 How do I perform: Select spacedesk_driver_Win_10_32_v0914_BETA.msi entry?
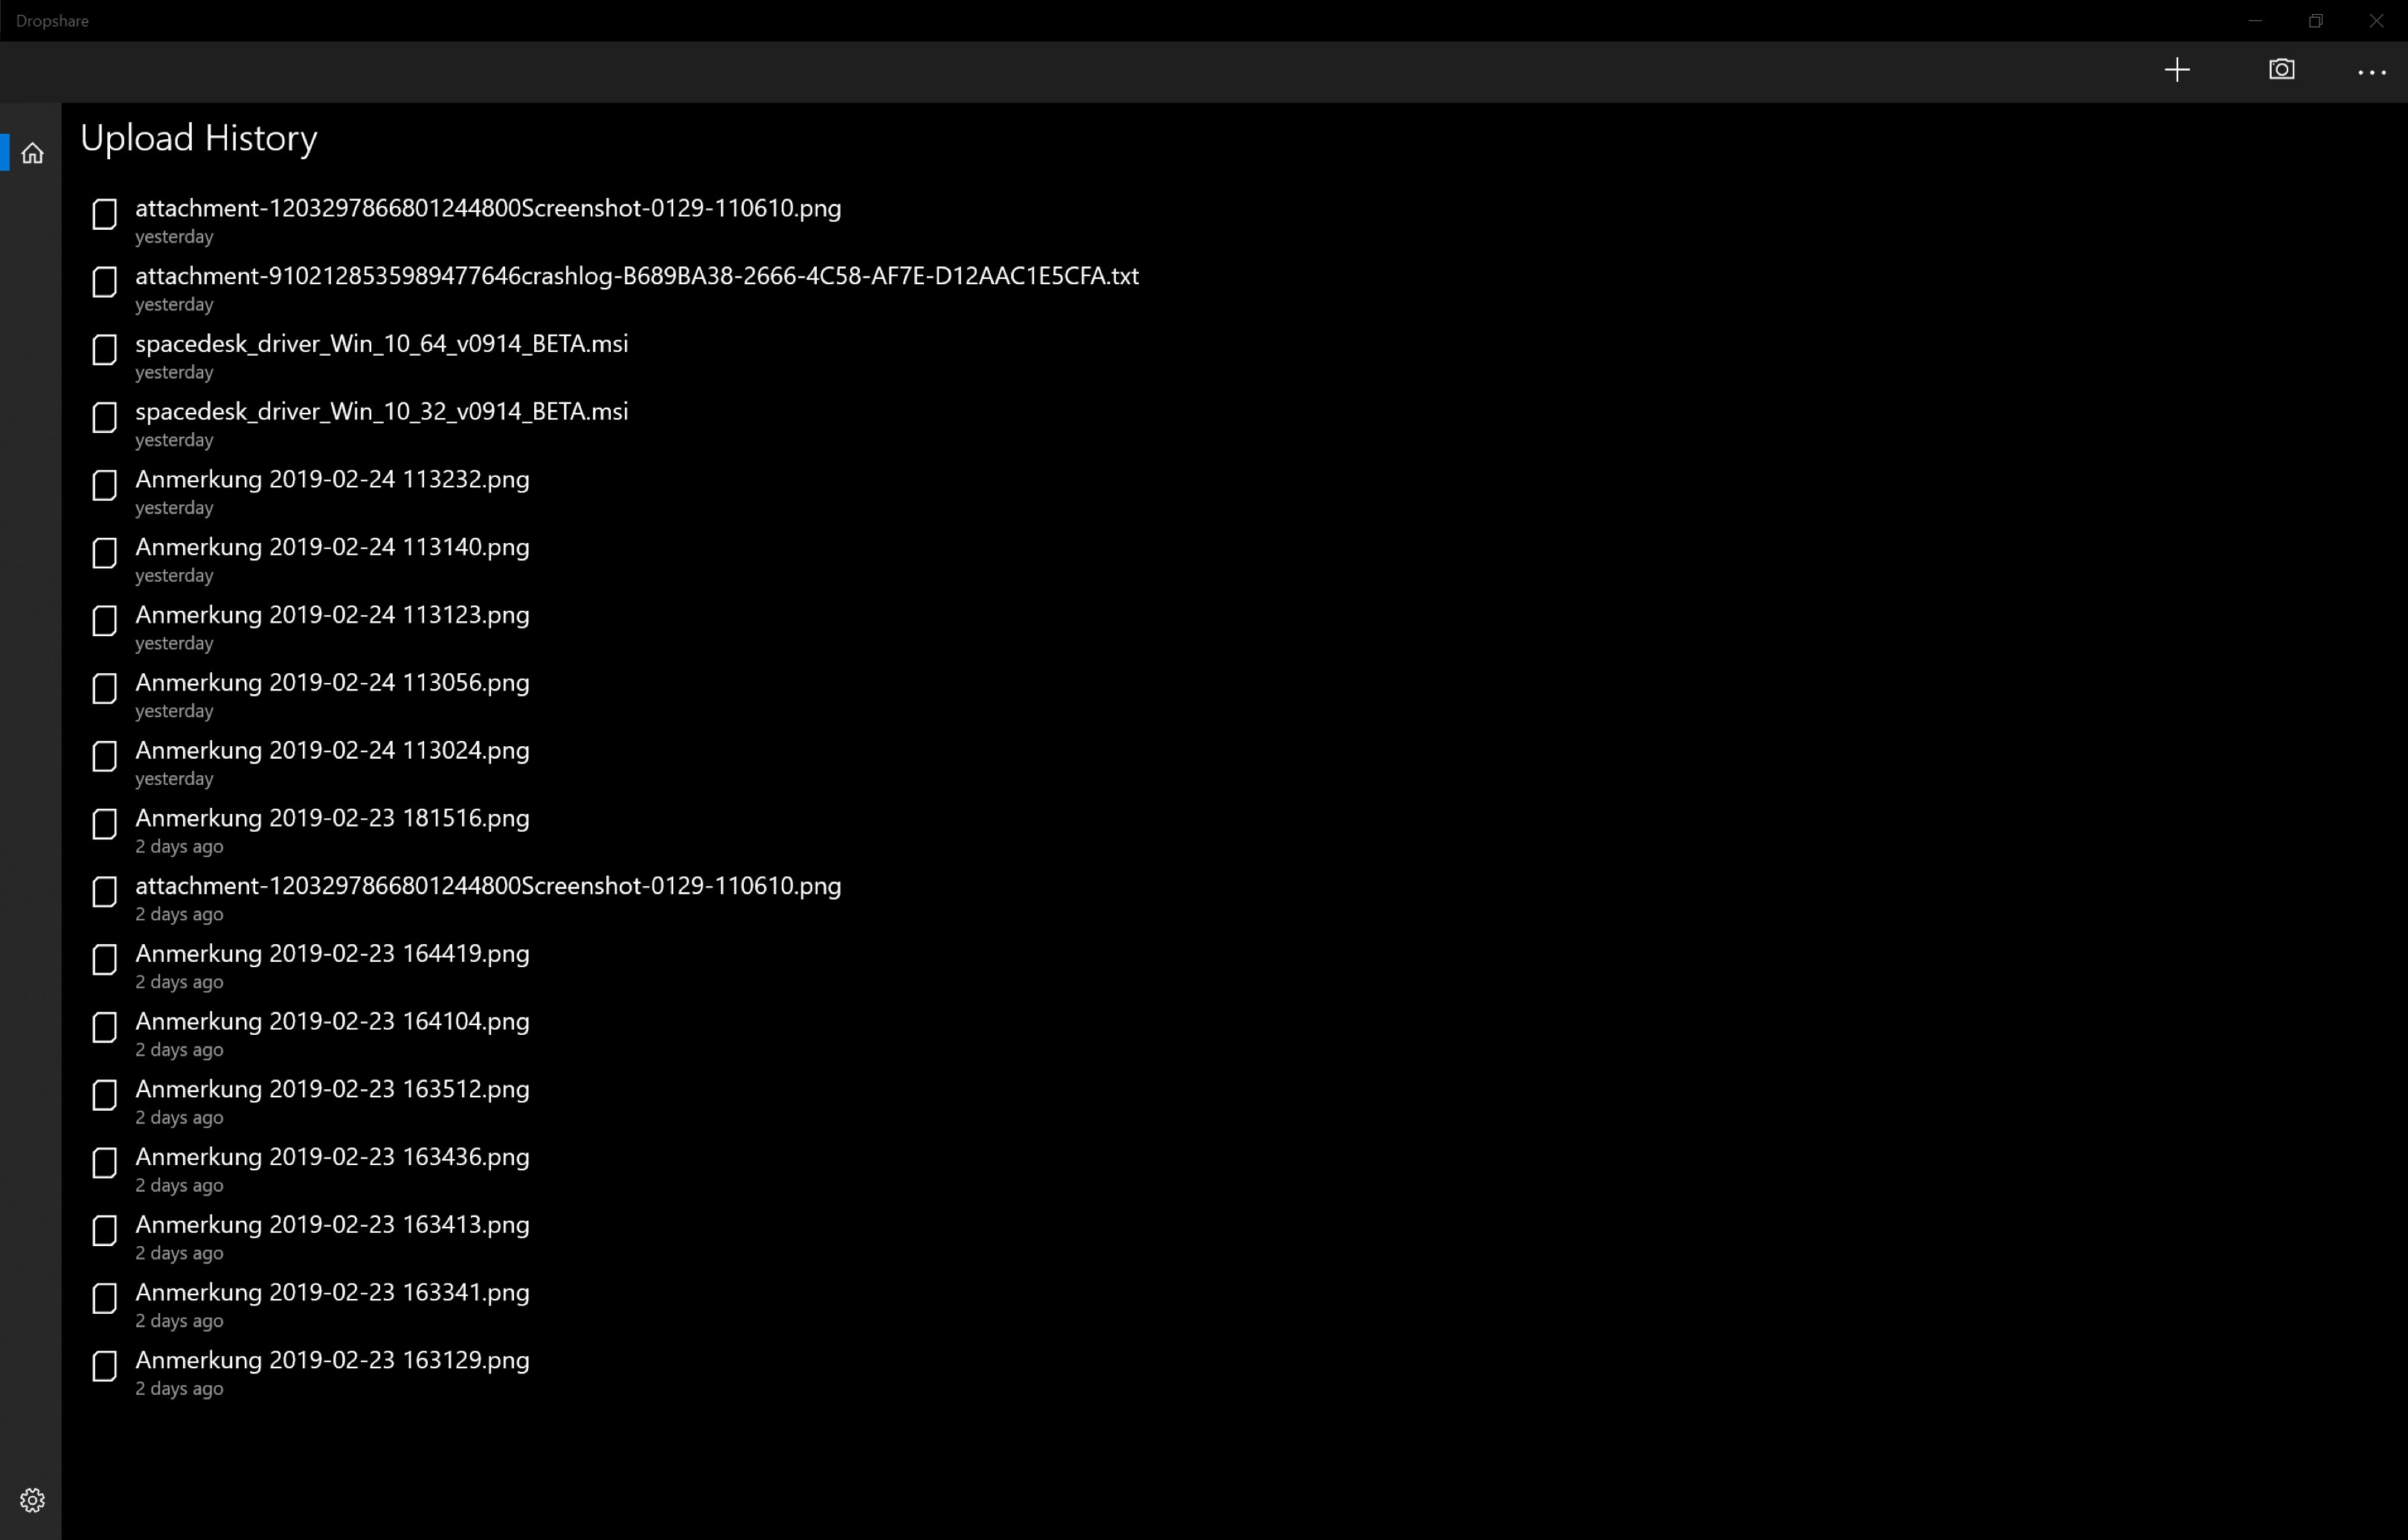[381, 412]
